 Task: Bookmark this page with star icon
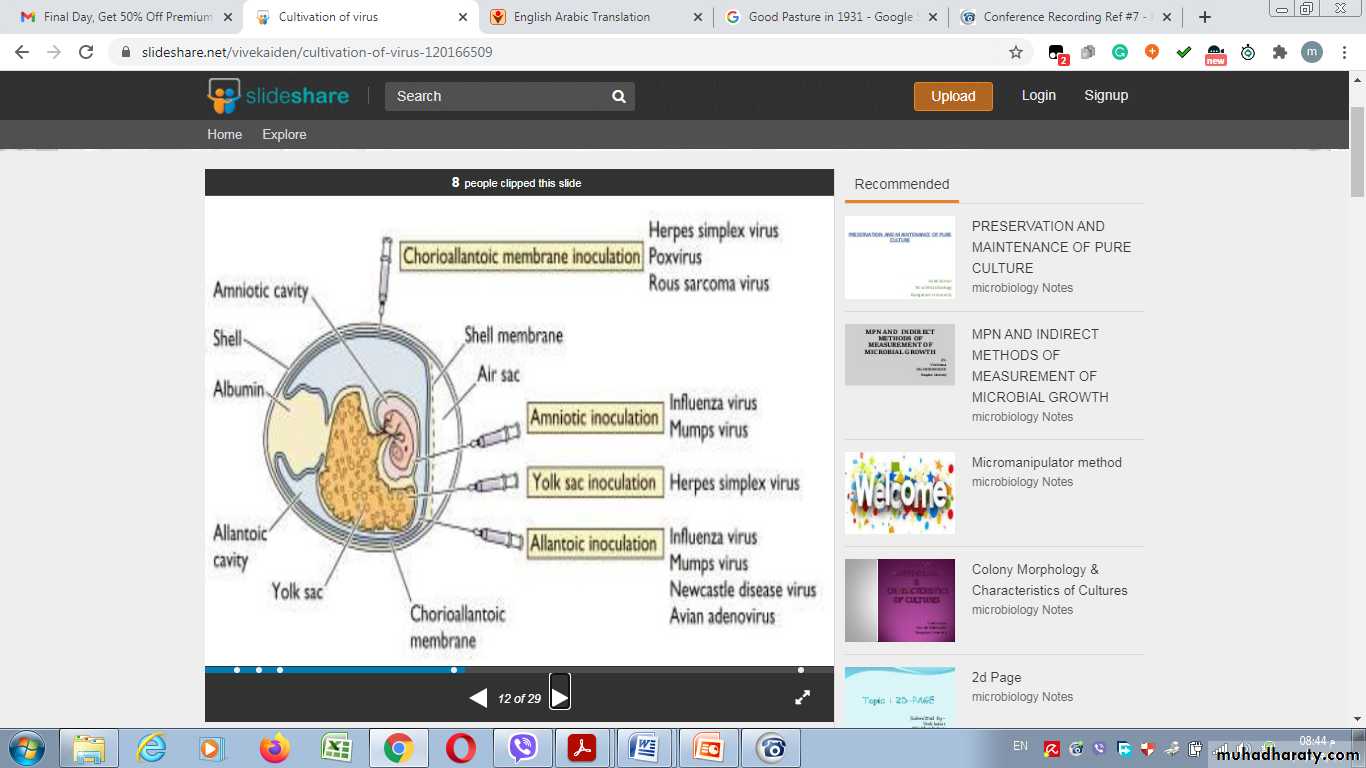[x=1016, y=52]
